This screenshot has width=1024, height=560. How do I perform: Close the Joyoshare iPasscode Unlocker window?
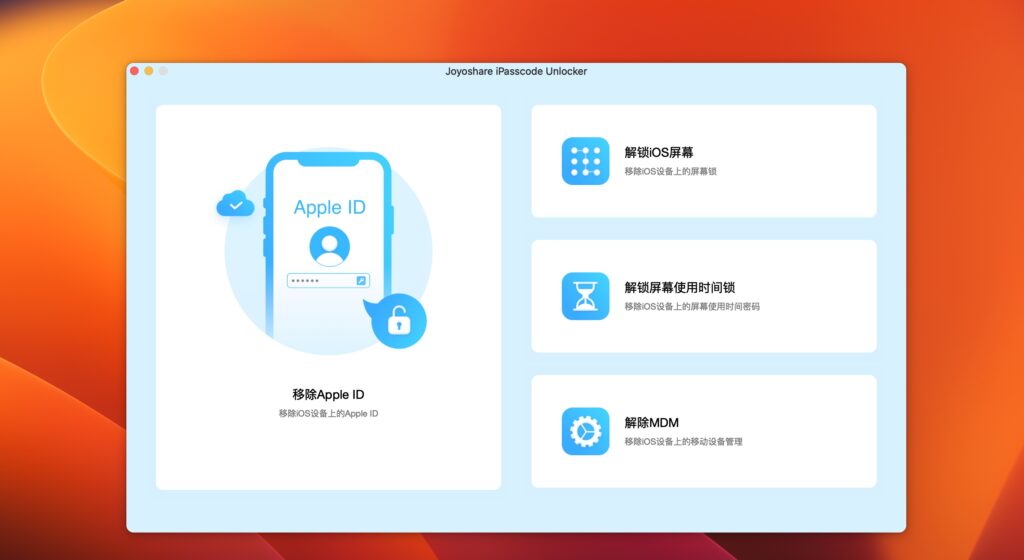pyautogui.click(x=135, y=71)
